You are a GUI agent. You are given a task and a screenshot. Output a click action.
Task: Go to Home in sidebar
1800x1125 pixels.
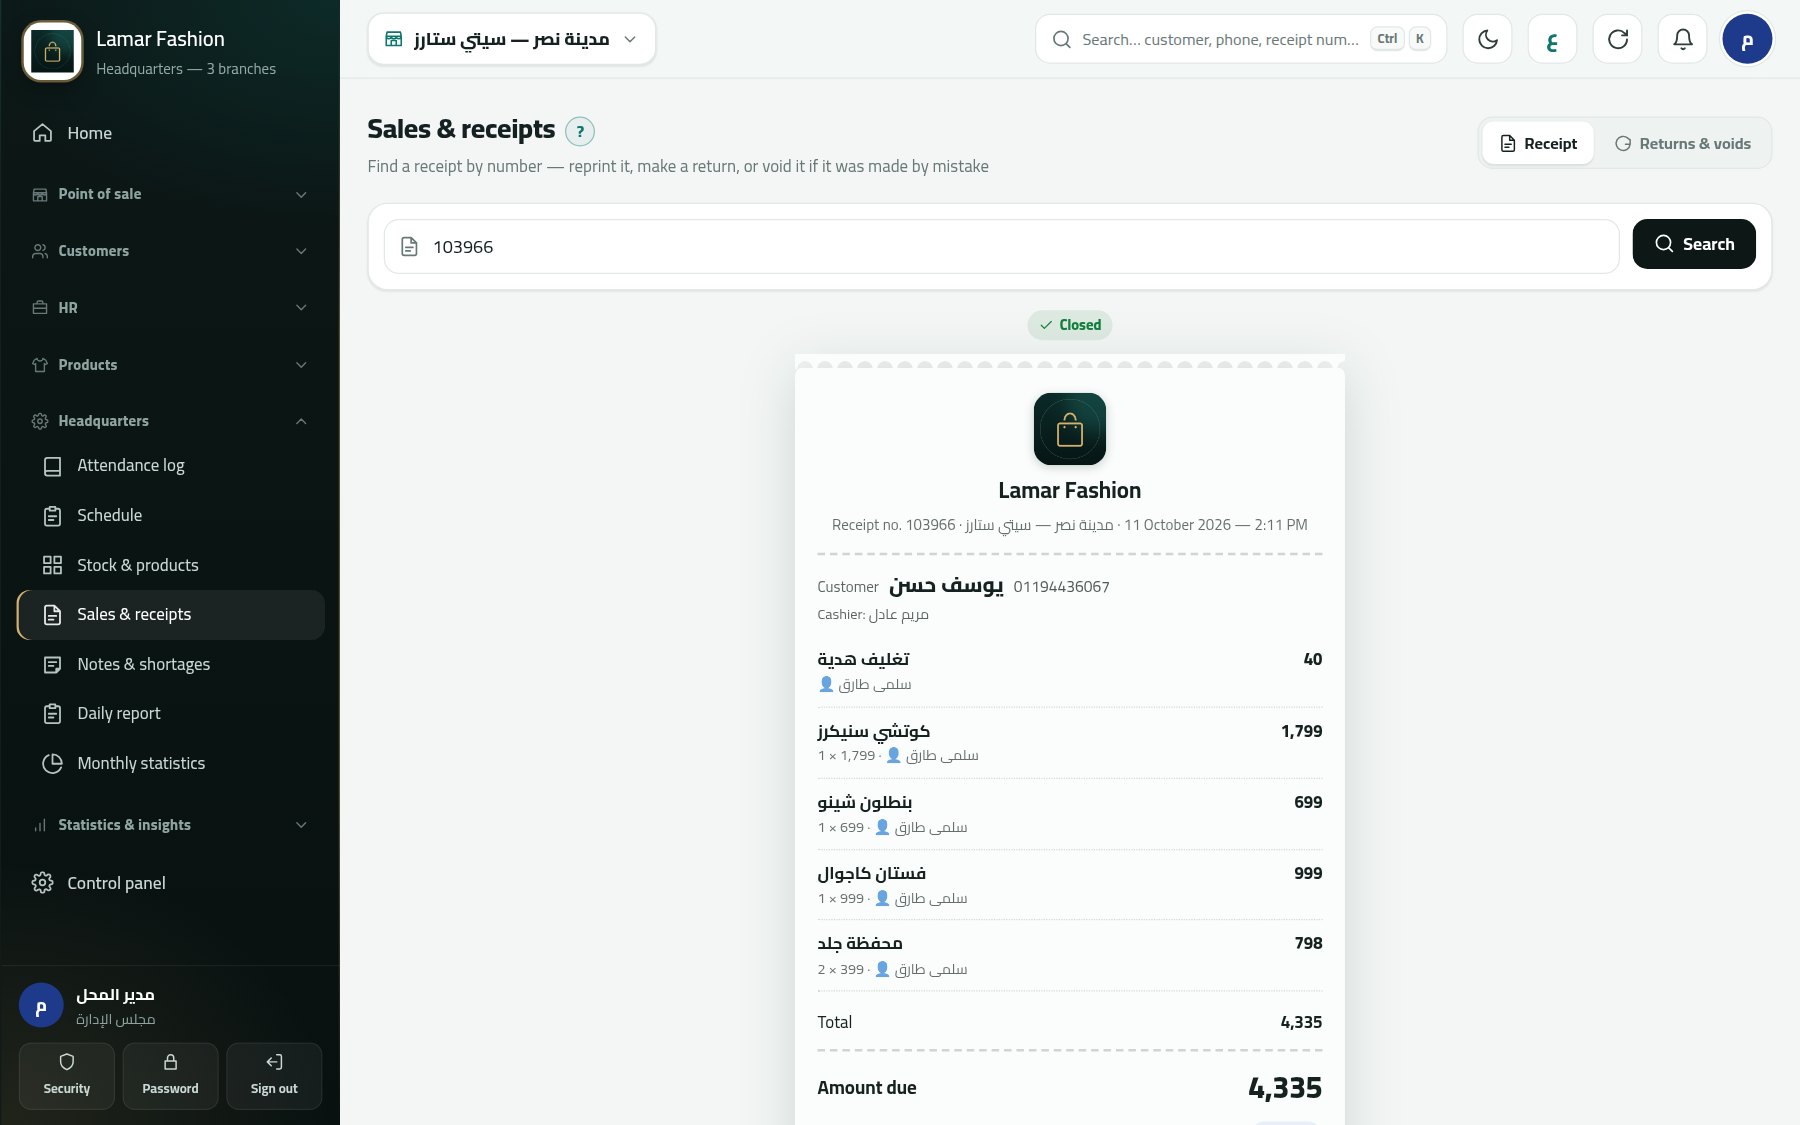pyautogui.click(x=170, y=133)
